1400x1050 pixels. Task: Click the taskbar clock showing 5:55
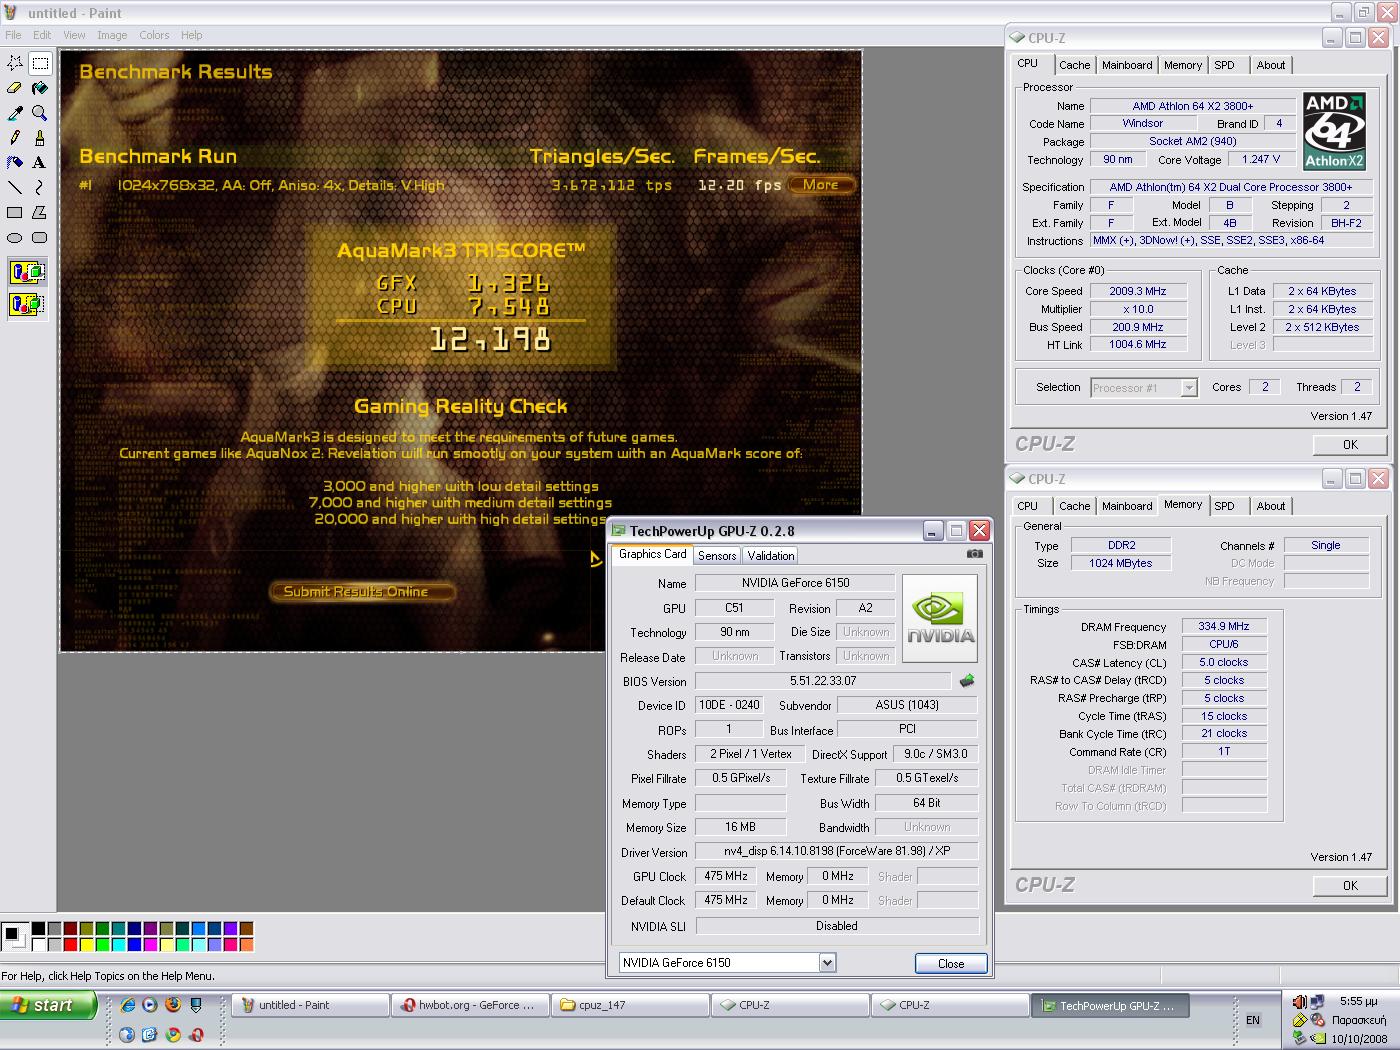click(x=1358, y=1001)
